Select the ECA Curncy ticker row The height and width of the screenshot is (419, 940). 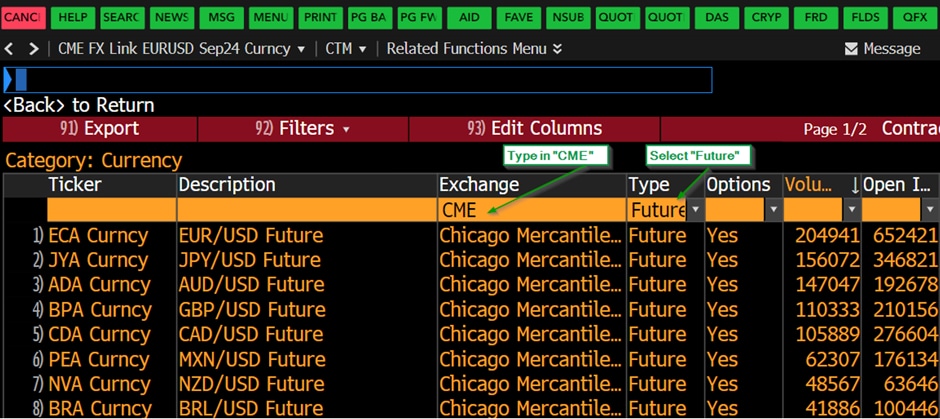(x=98, y=236)
